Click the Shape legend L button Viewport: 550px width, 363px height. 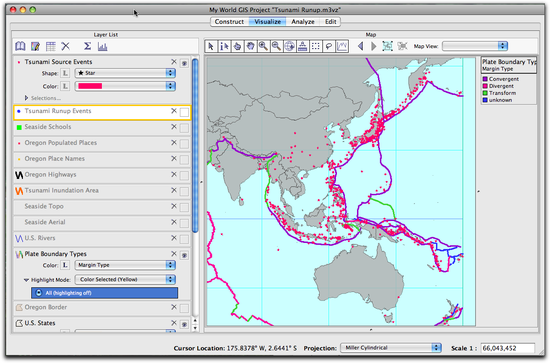pyautogui.click(x=65, y=73)
